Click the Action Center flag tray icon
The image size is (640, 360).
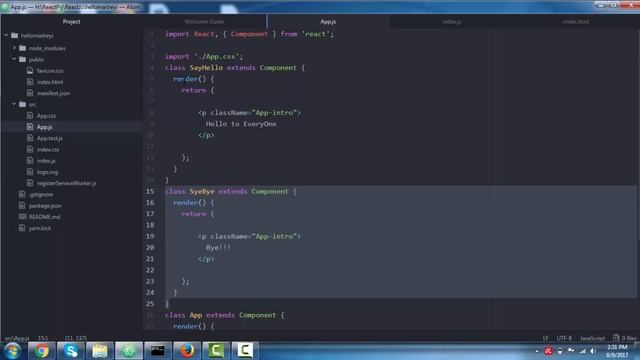point(571,351)
